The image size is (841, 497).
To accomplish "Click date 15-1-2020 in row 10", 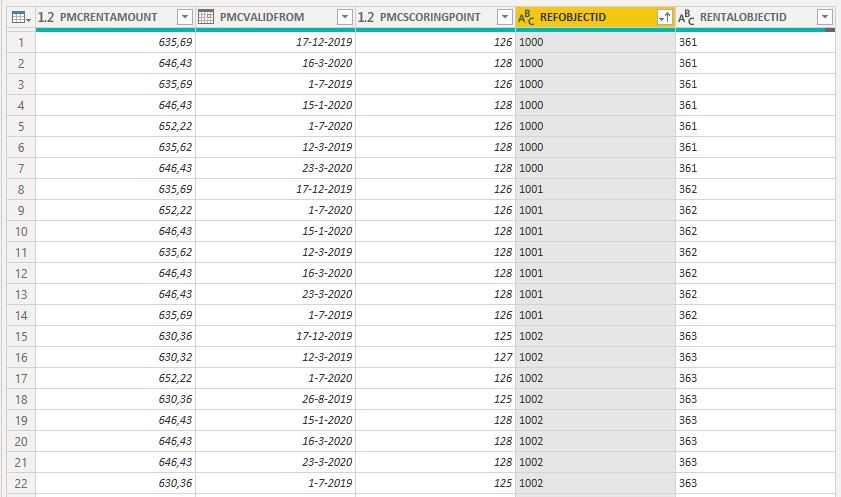I will tap(327, 231).
